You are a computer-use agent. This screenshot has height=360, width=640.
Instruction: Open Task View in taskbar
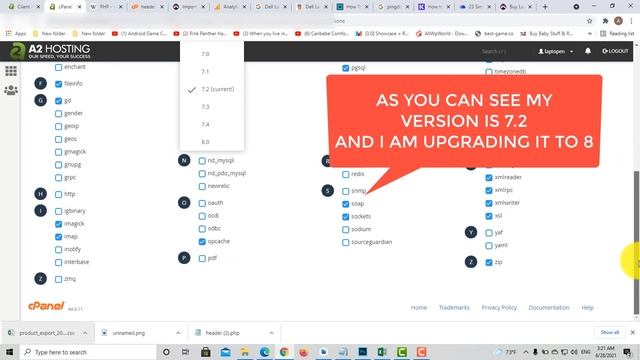(186, 352)
